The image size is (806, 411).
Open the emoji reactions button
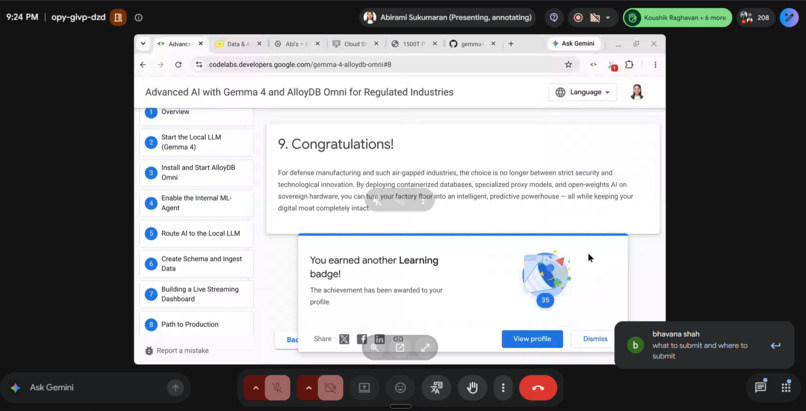point(400,388)
